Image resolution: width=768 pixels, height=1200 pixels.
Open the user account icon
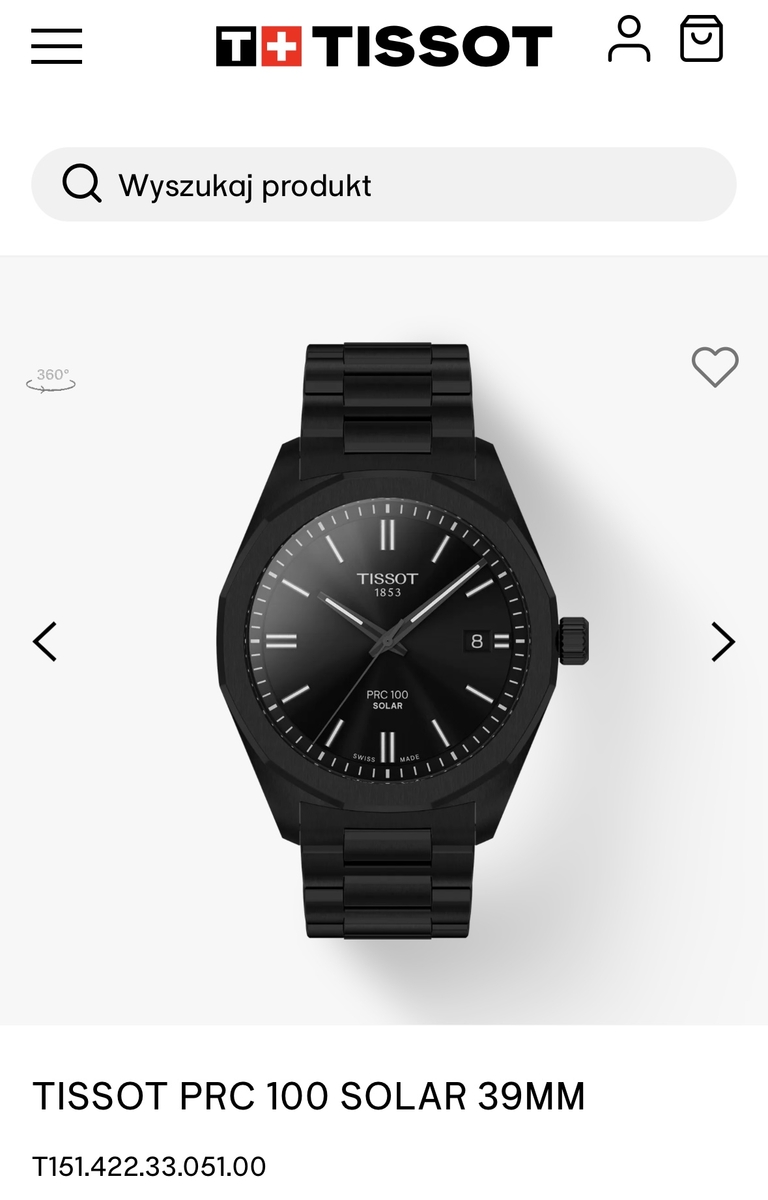tap(629, 40)
